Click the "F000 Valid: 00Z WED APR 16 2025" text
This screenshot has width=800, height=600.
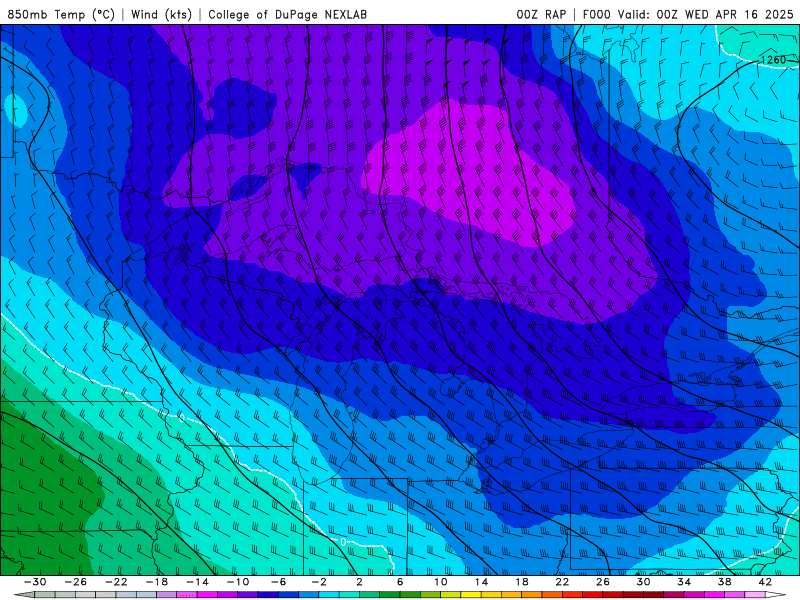[x=688, y=14]
